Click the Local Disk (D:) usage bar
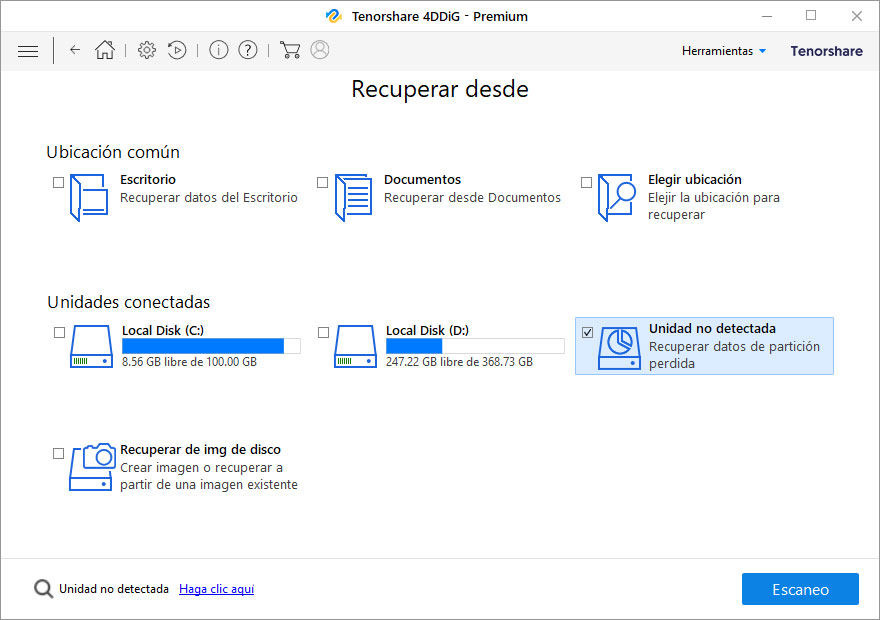880x620 pixels. [475, 346]
